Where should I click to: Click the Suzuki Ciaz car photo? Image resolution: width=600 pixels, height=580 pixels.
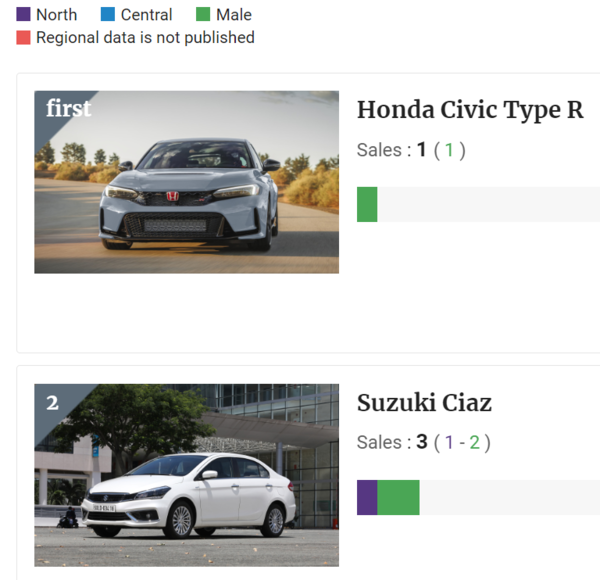[186, 475]
